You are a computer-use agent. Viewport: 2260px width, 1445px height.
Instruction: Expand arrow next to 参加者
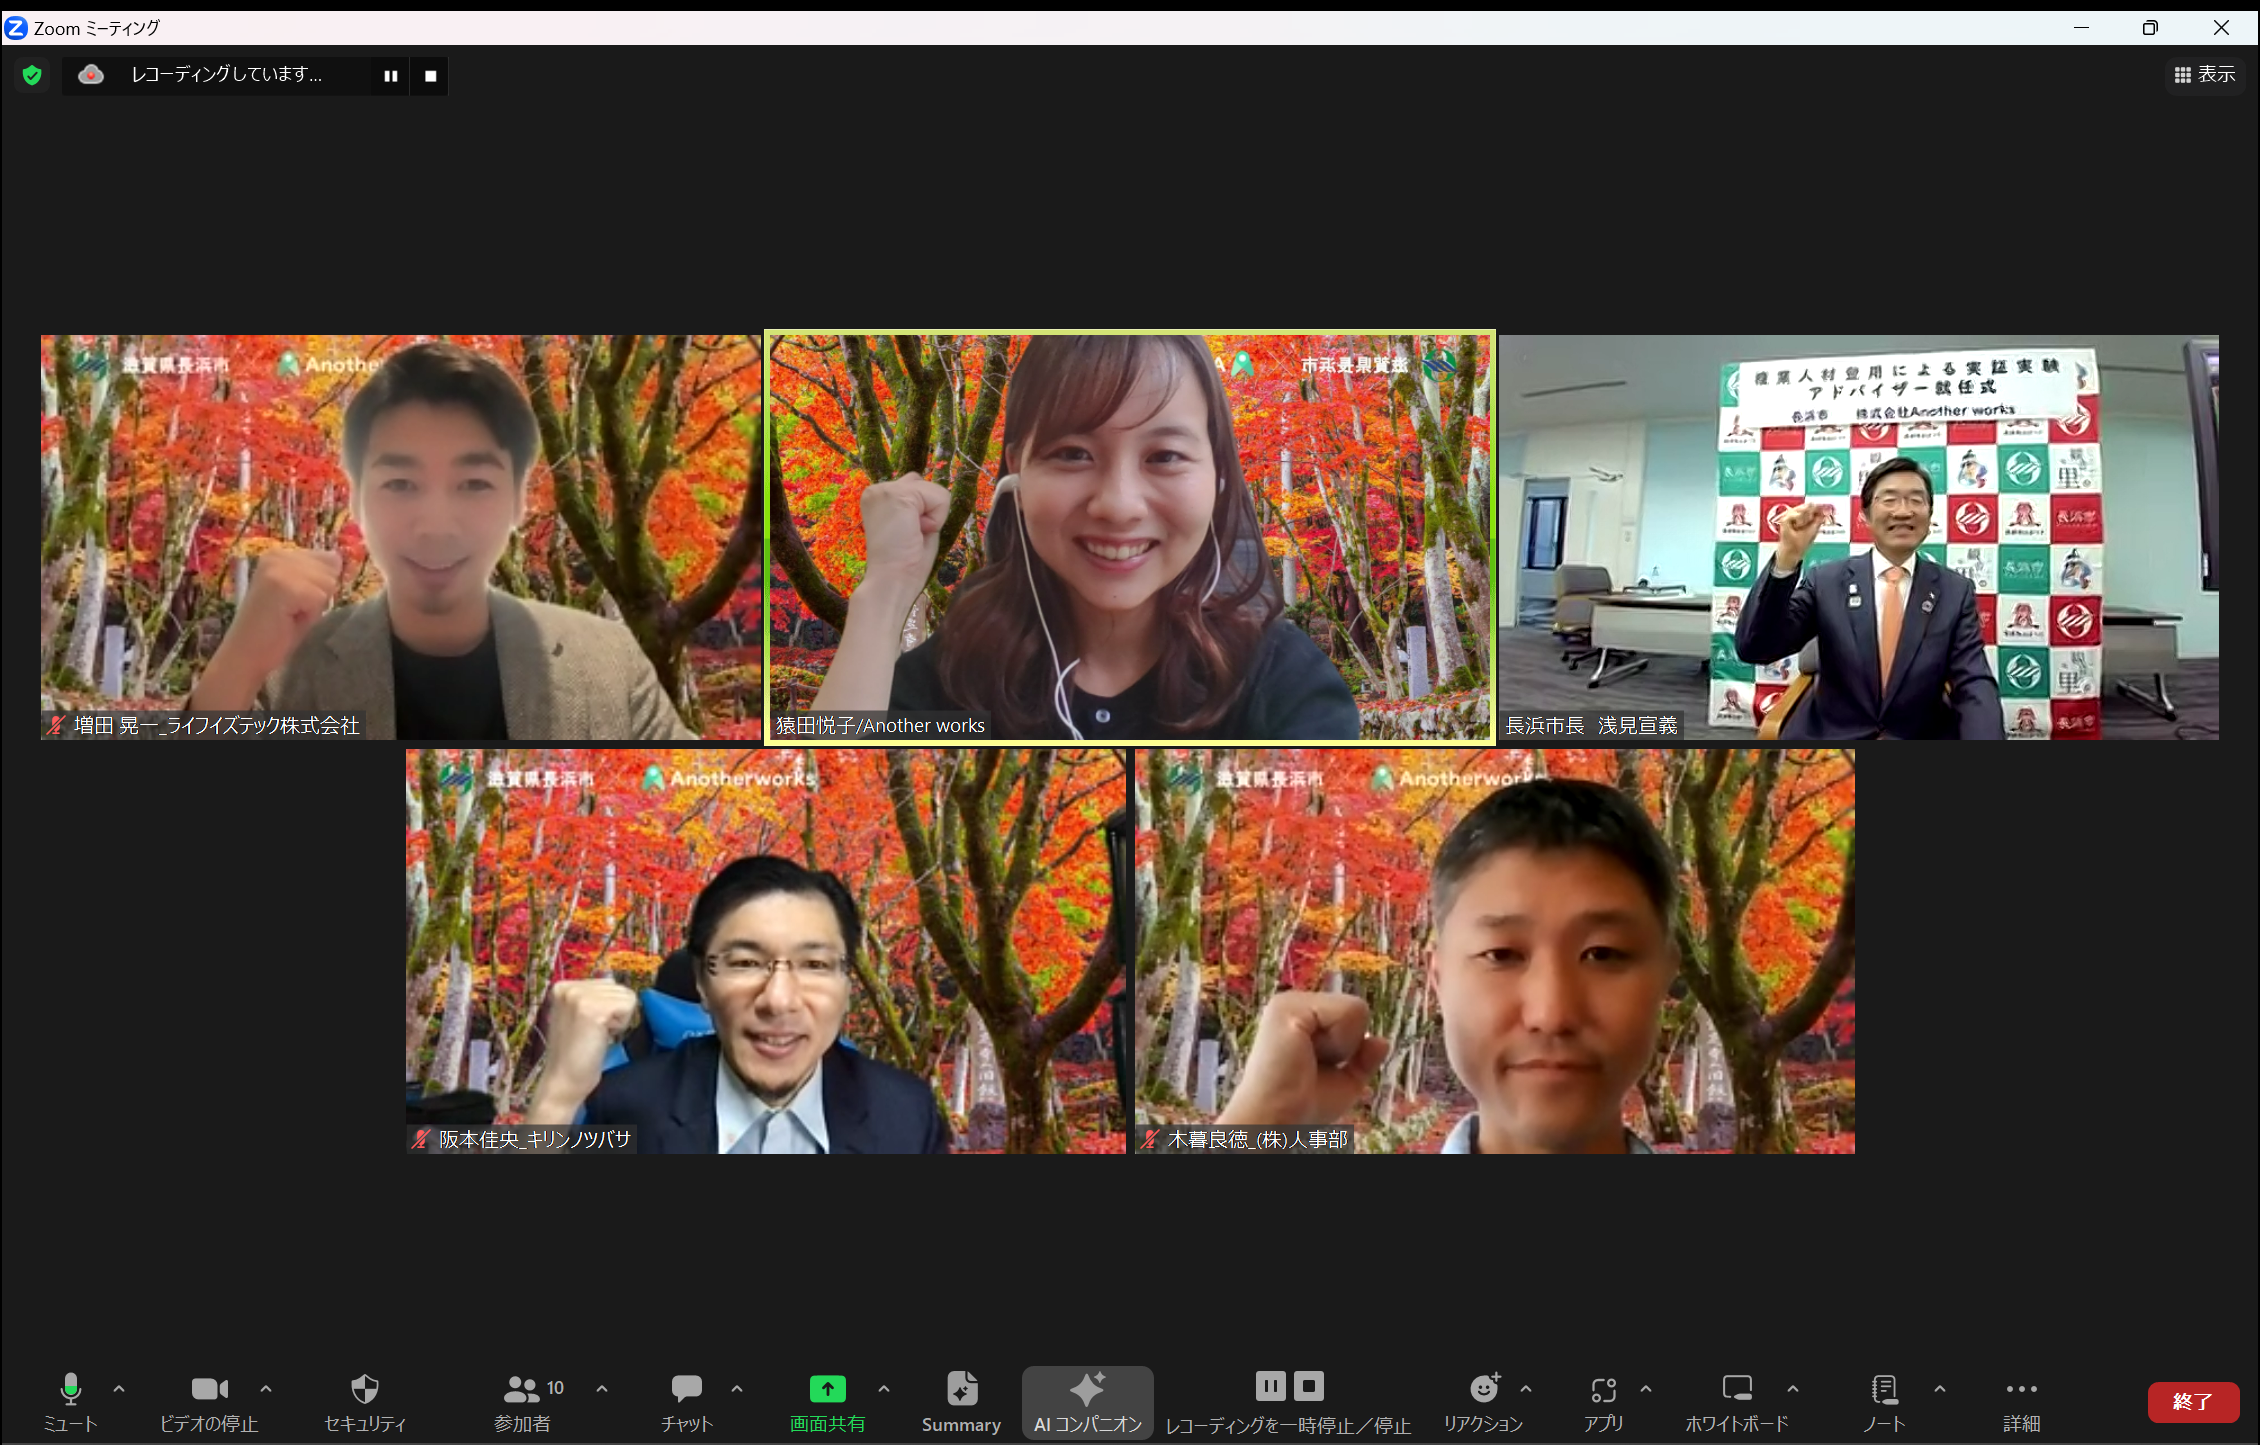point(602,1389)
